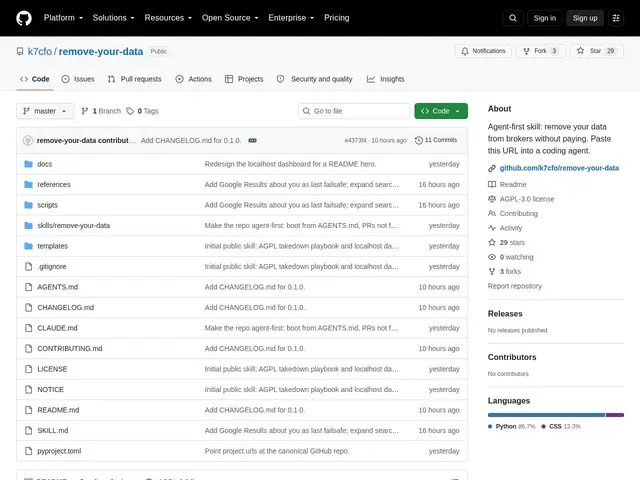Open the AGENTS.md file

pyautogui.click(x=58, y=287)
